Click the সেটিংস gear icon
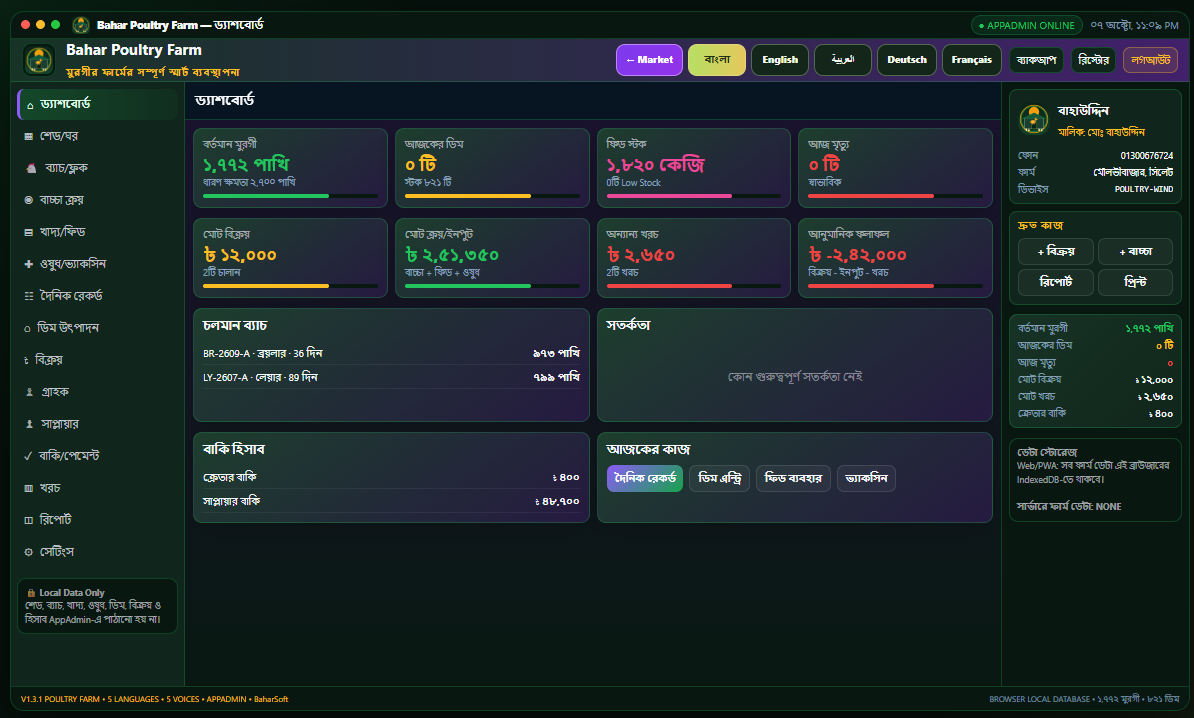Image resolution: width=1194 pixels, height=718 pixels. (29, 552)
